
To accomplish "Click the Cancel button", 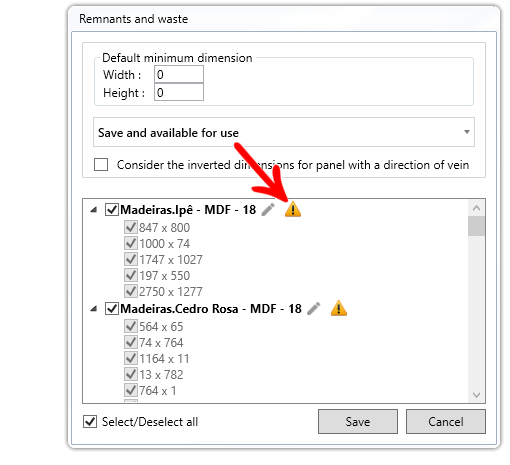I will [x=446, y=422].
